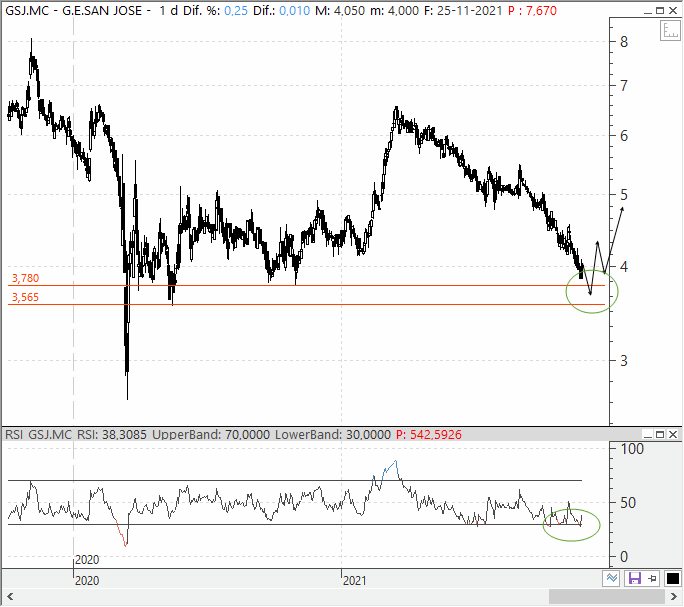
Task: Click the UpperBand: 70,0000 text
Action: (x=211, y=435)
